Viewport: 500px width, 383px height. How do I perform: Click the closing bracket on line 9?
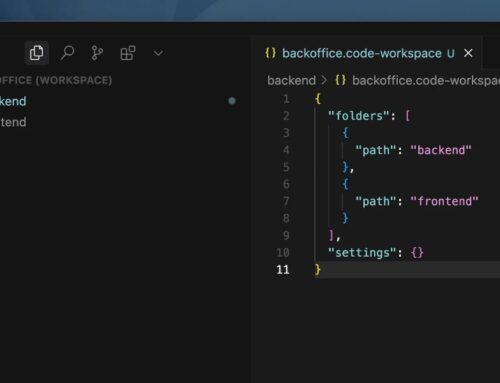[331, 235]
